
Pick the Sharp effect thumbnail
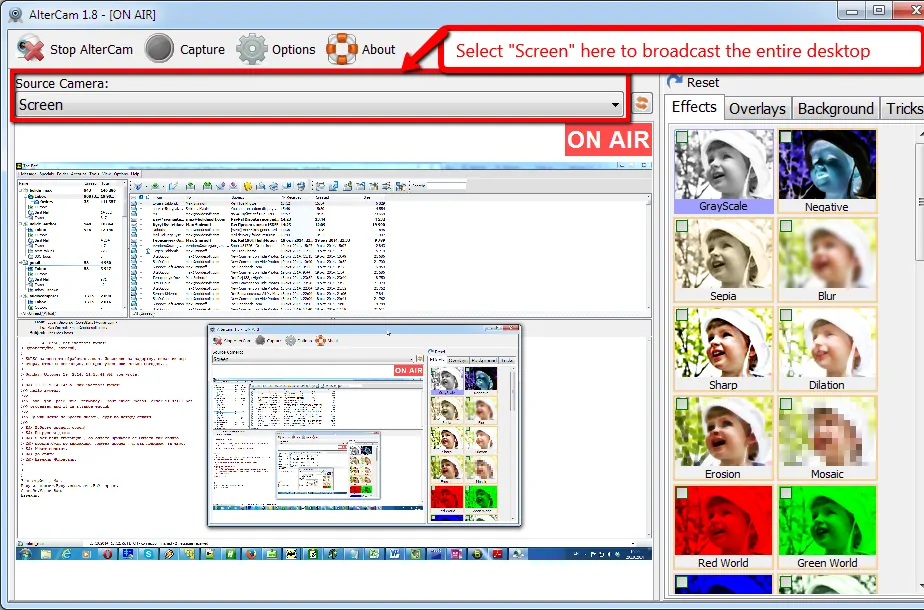pos(724,349)
